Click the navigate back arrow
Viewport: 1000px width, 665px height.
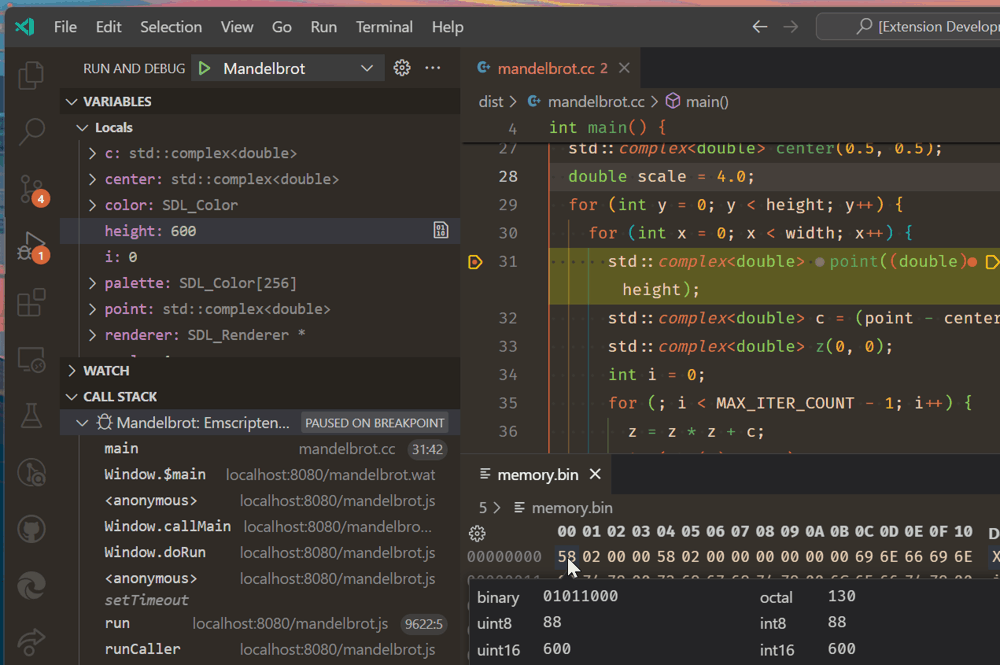click(761, 27)
